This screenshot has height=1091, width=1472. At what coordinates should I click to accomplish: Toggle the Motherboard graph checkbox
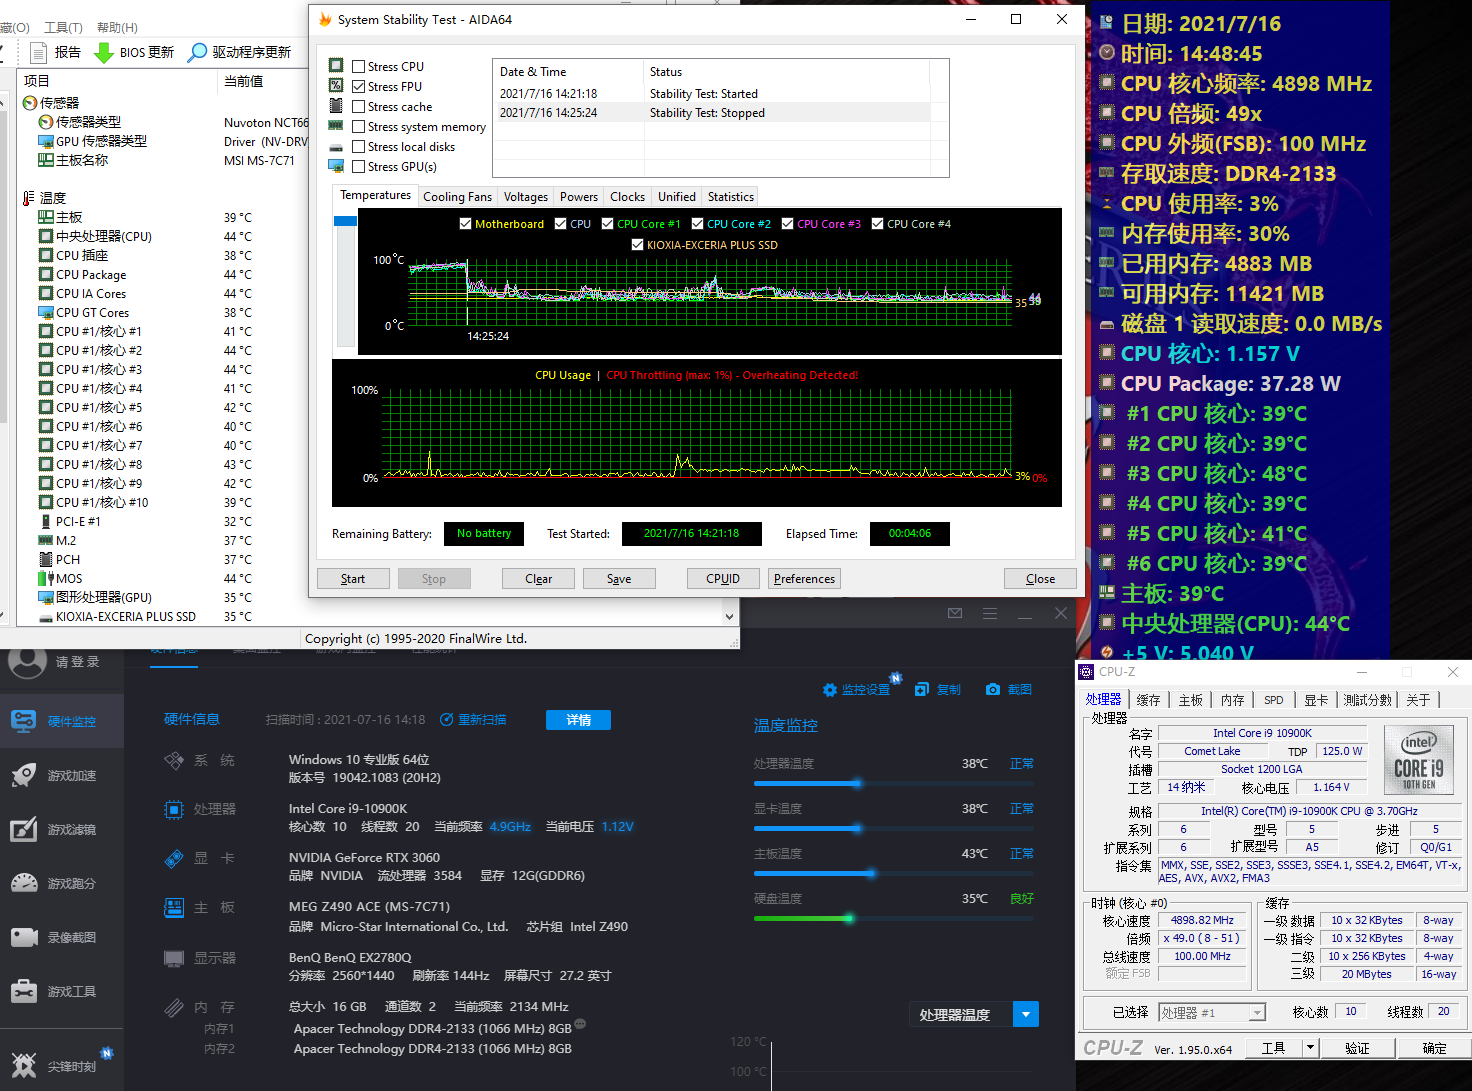click(x=465, y=224)
